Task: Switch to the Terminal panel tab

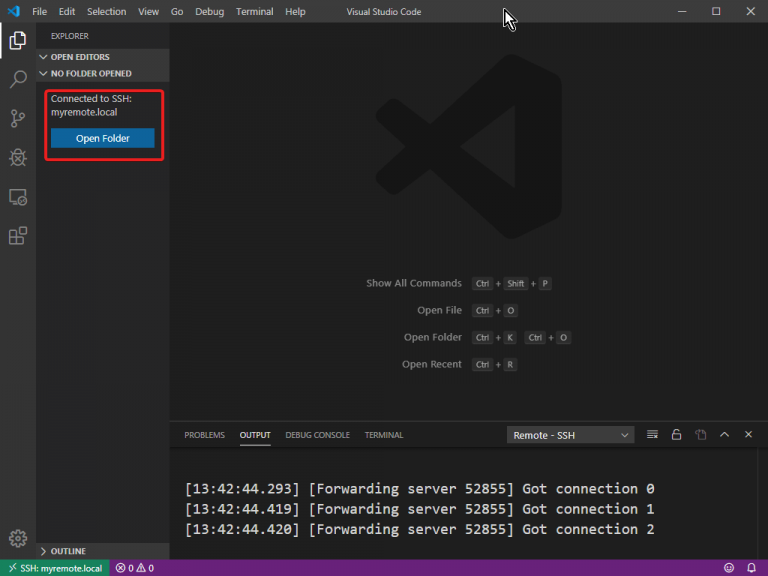Action: point(384,435)
